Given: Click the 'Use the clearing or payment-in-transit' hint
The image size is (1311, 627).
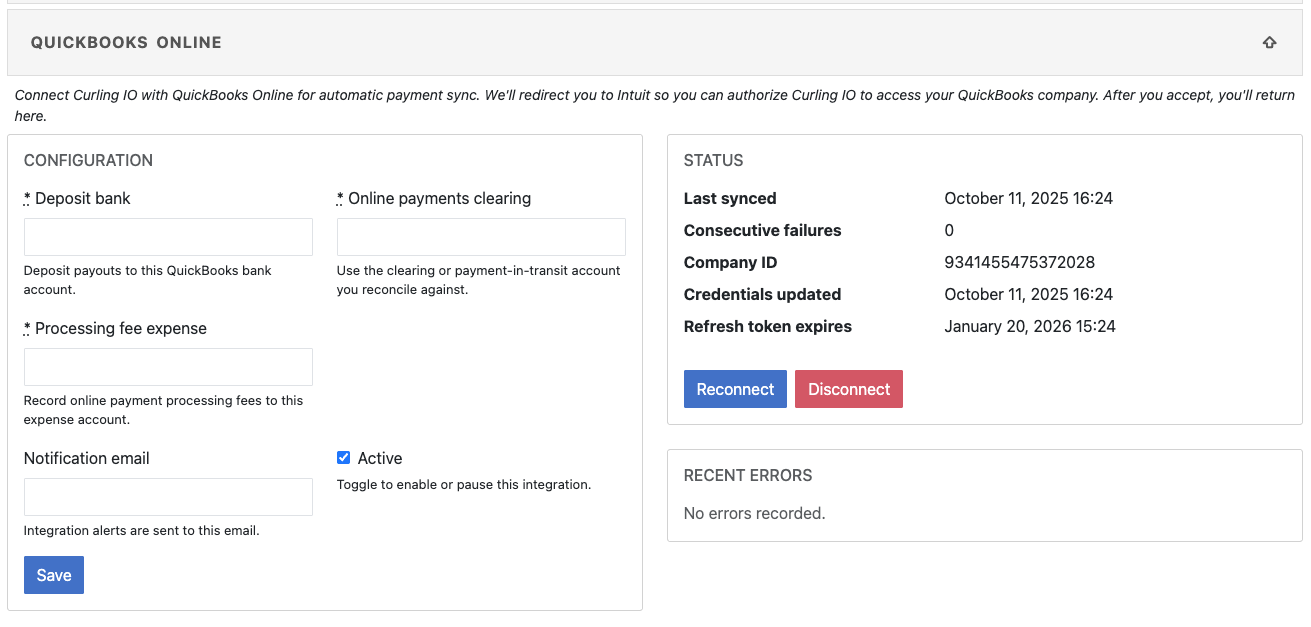Looking at the screenshot, I should pyautogui.click(x=479, y=280).
